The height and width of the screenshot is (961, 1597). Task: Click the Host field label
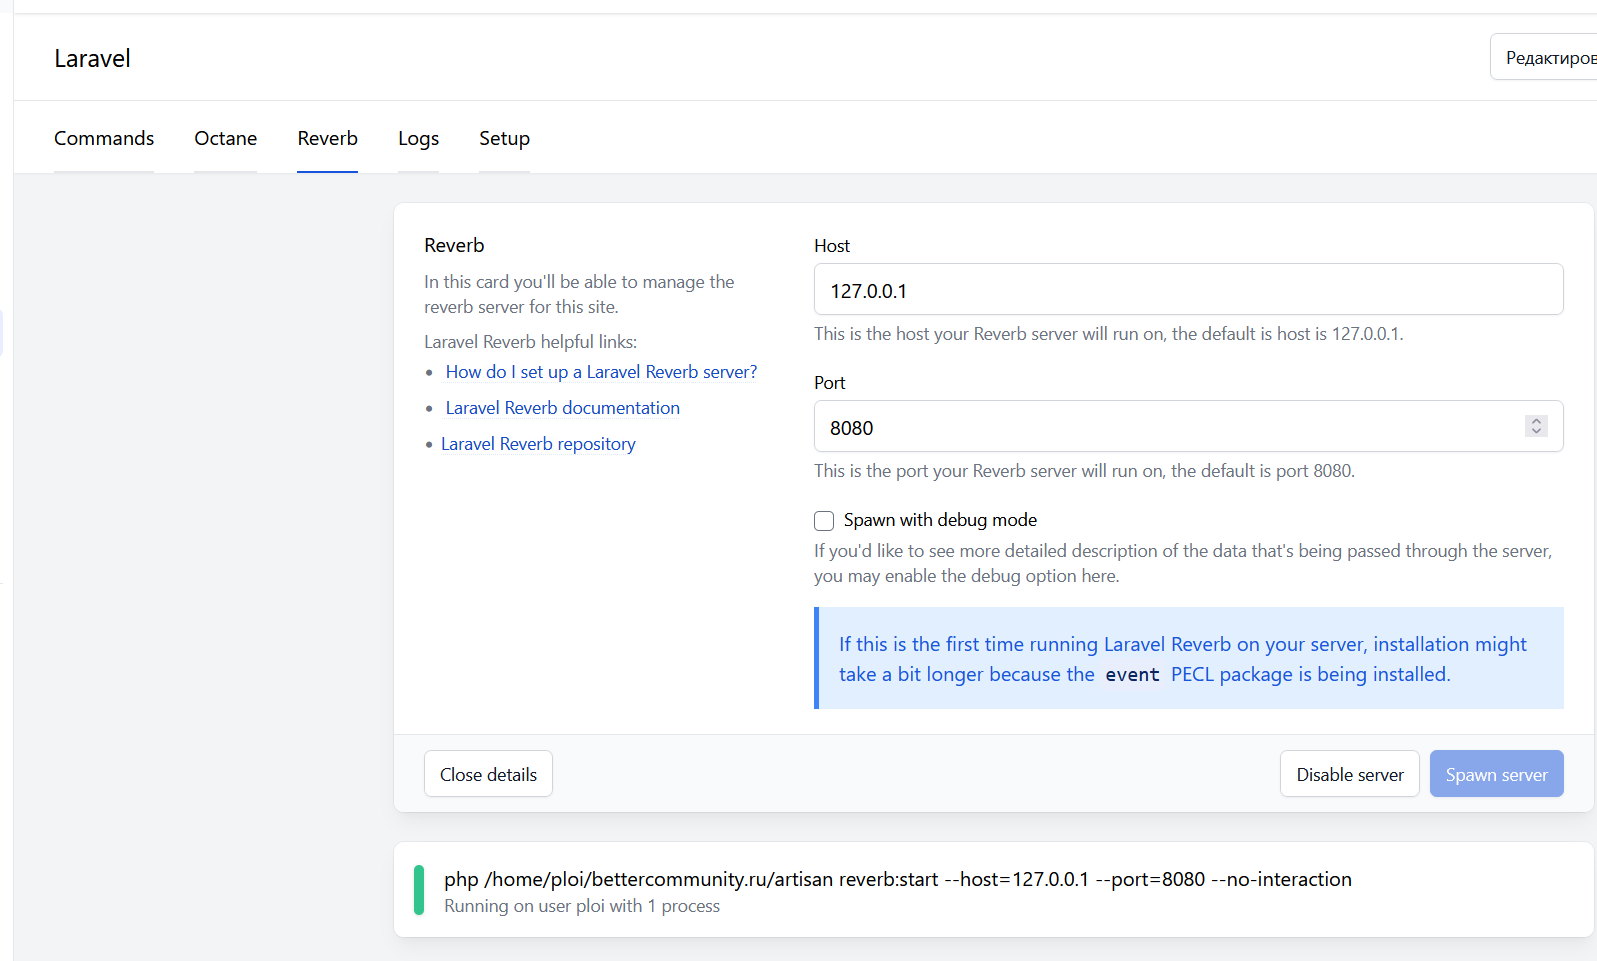pos(832,246)
